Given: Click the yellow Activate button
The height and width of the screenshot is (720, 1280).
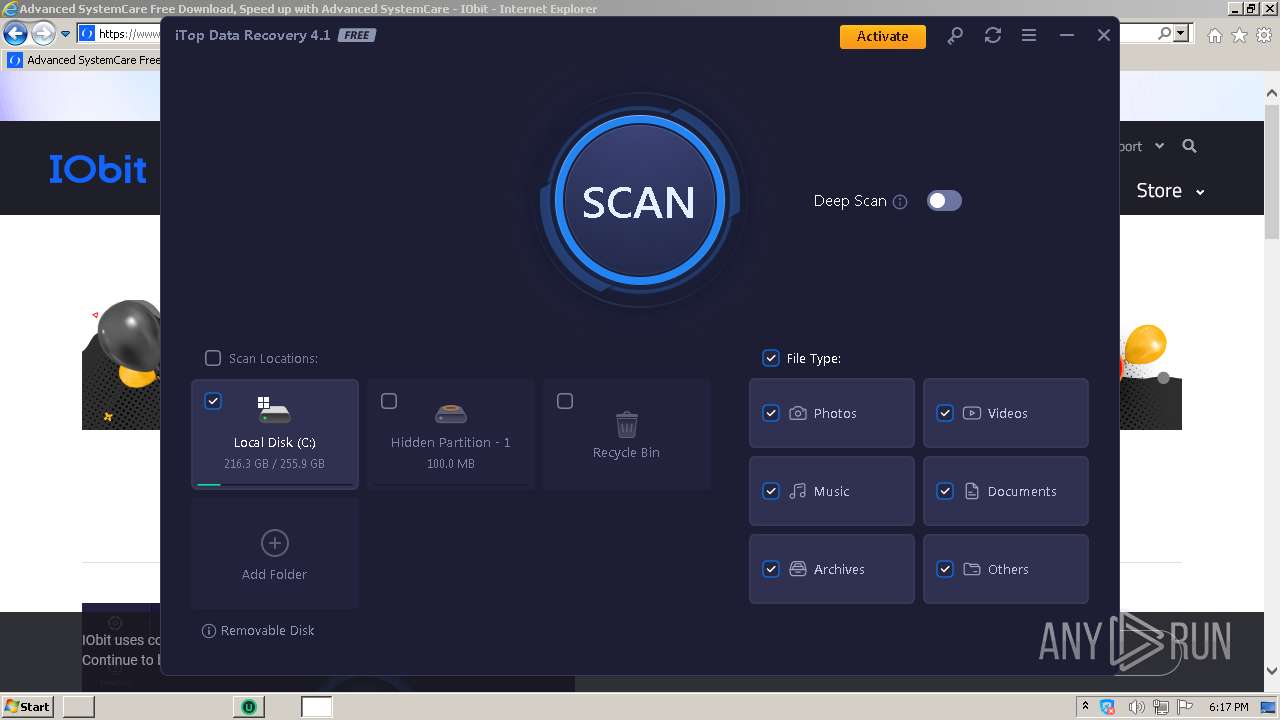Looking at the screenshot, I should (883, 36).
